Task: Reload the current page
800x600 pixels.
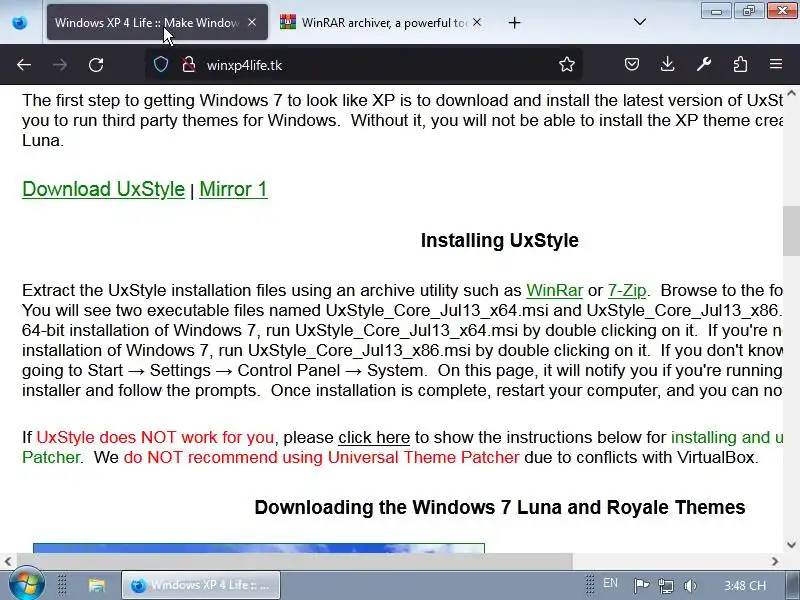Action: click(96, 65)
